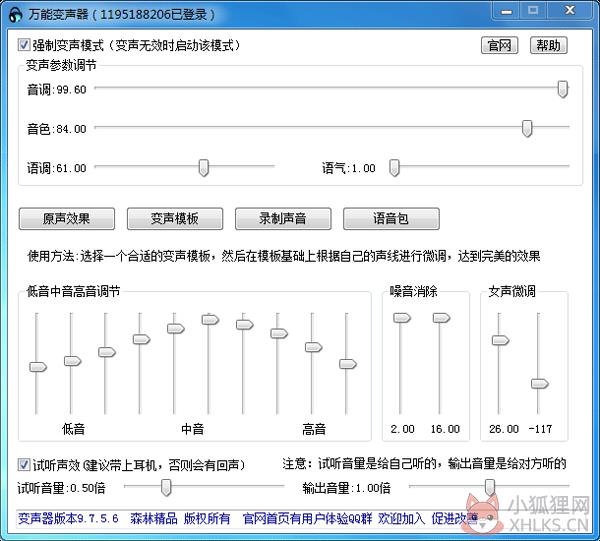Click the 噪音消除 slider handle valued 16.00
This screenshot has height=541, width=600.
[x=442, y=318]
